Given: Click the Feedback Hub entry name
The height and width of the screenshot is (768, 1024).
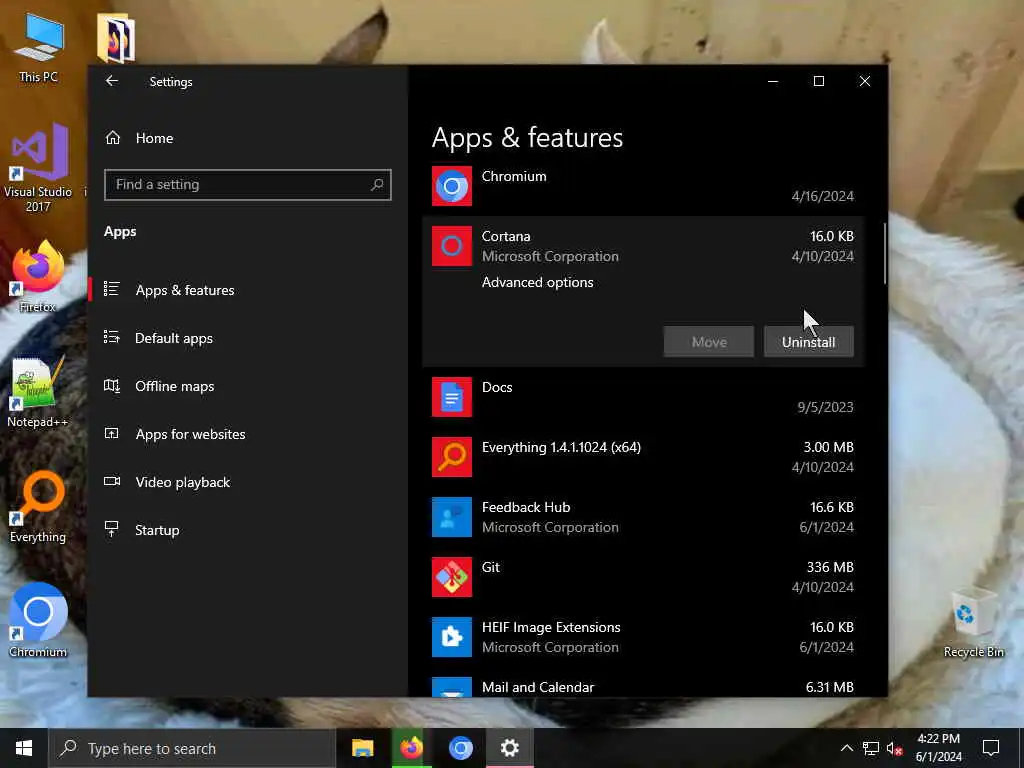Looking at the screenshot, I should pos(526,507).
